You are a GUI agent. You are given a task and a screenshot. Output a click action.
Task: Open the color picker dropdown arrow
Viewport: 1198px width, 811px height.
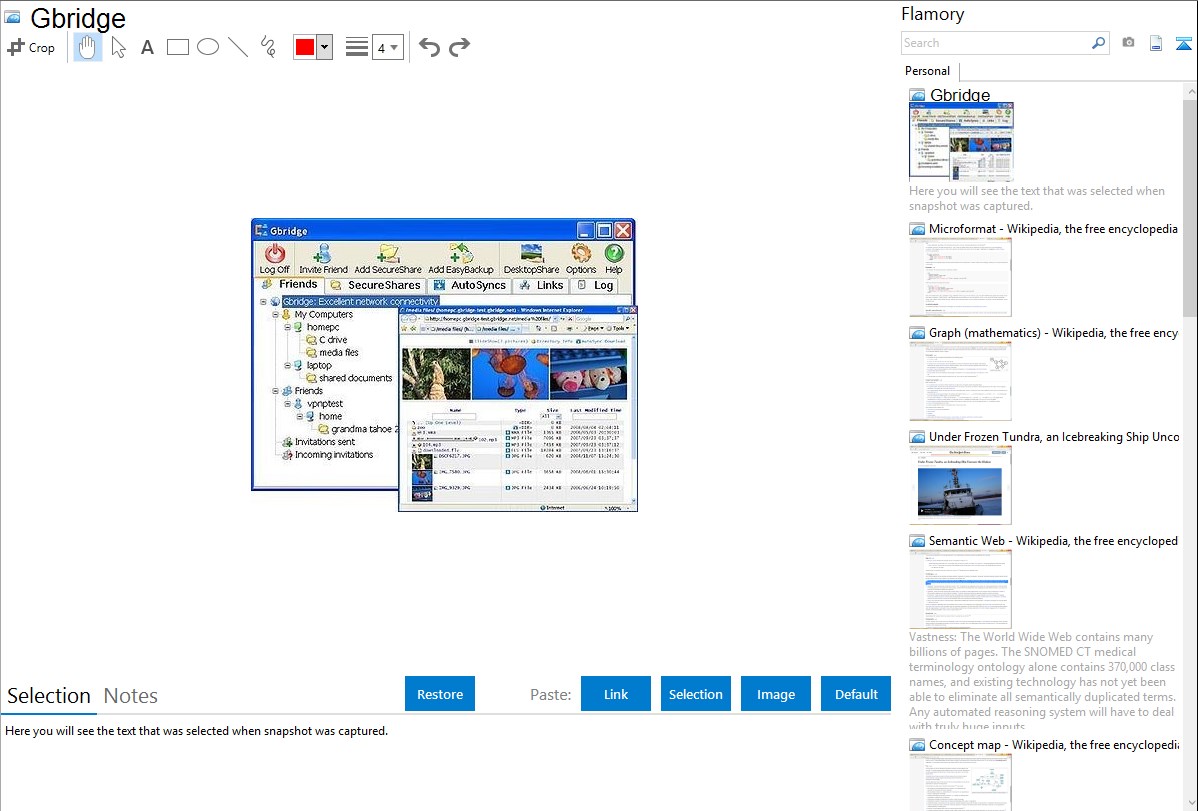pos(324,47)
